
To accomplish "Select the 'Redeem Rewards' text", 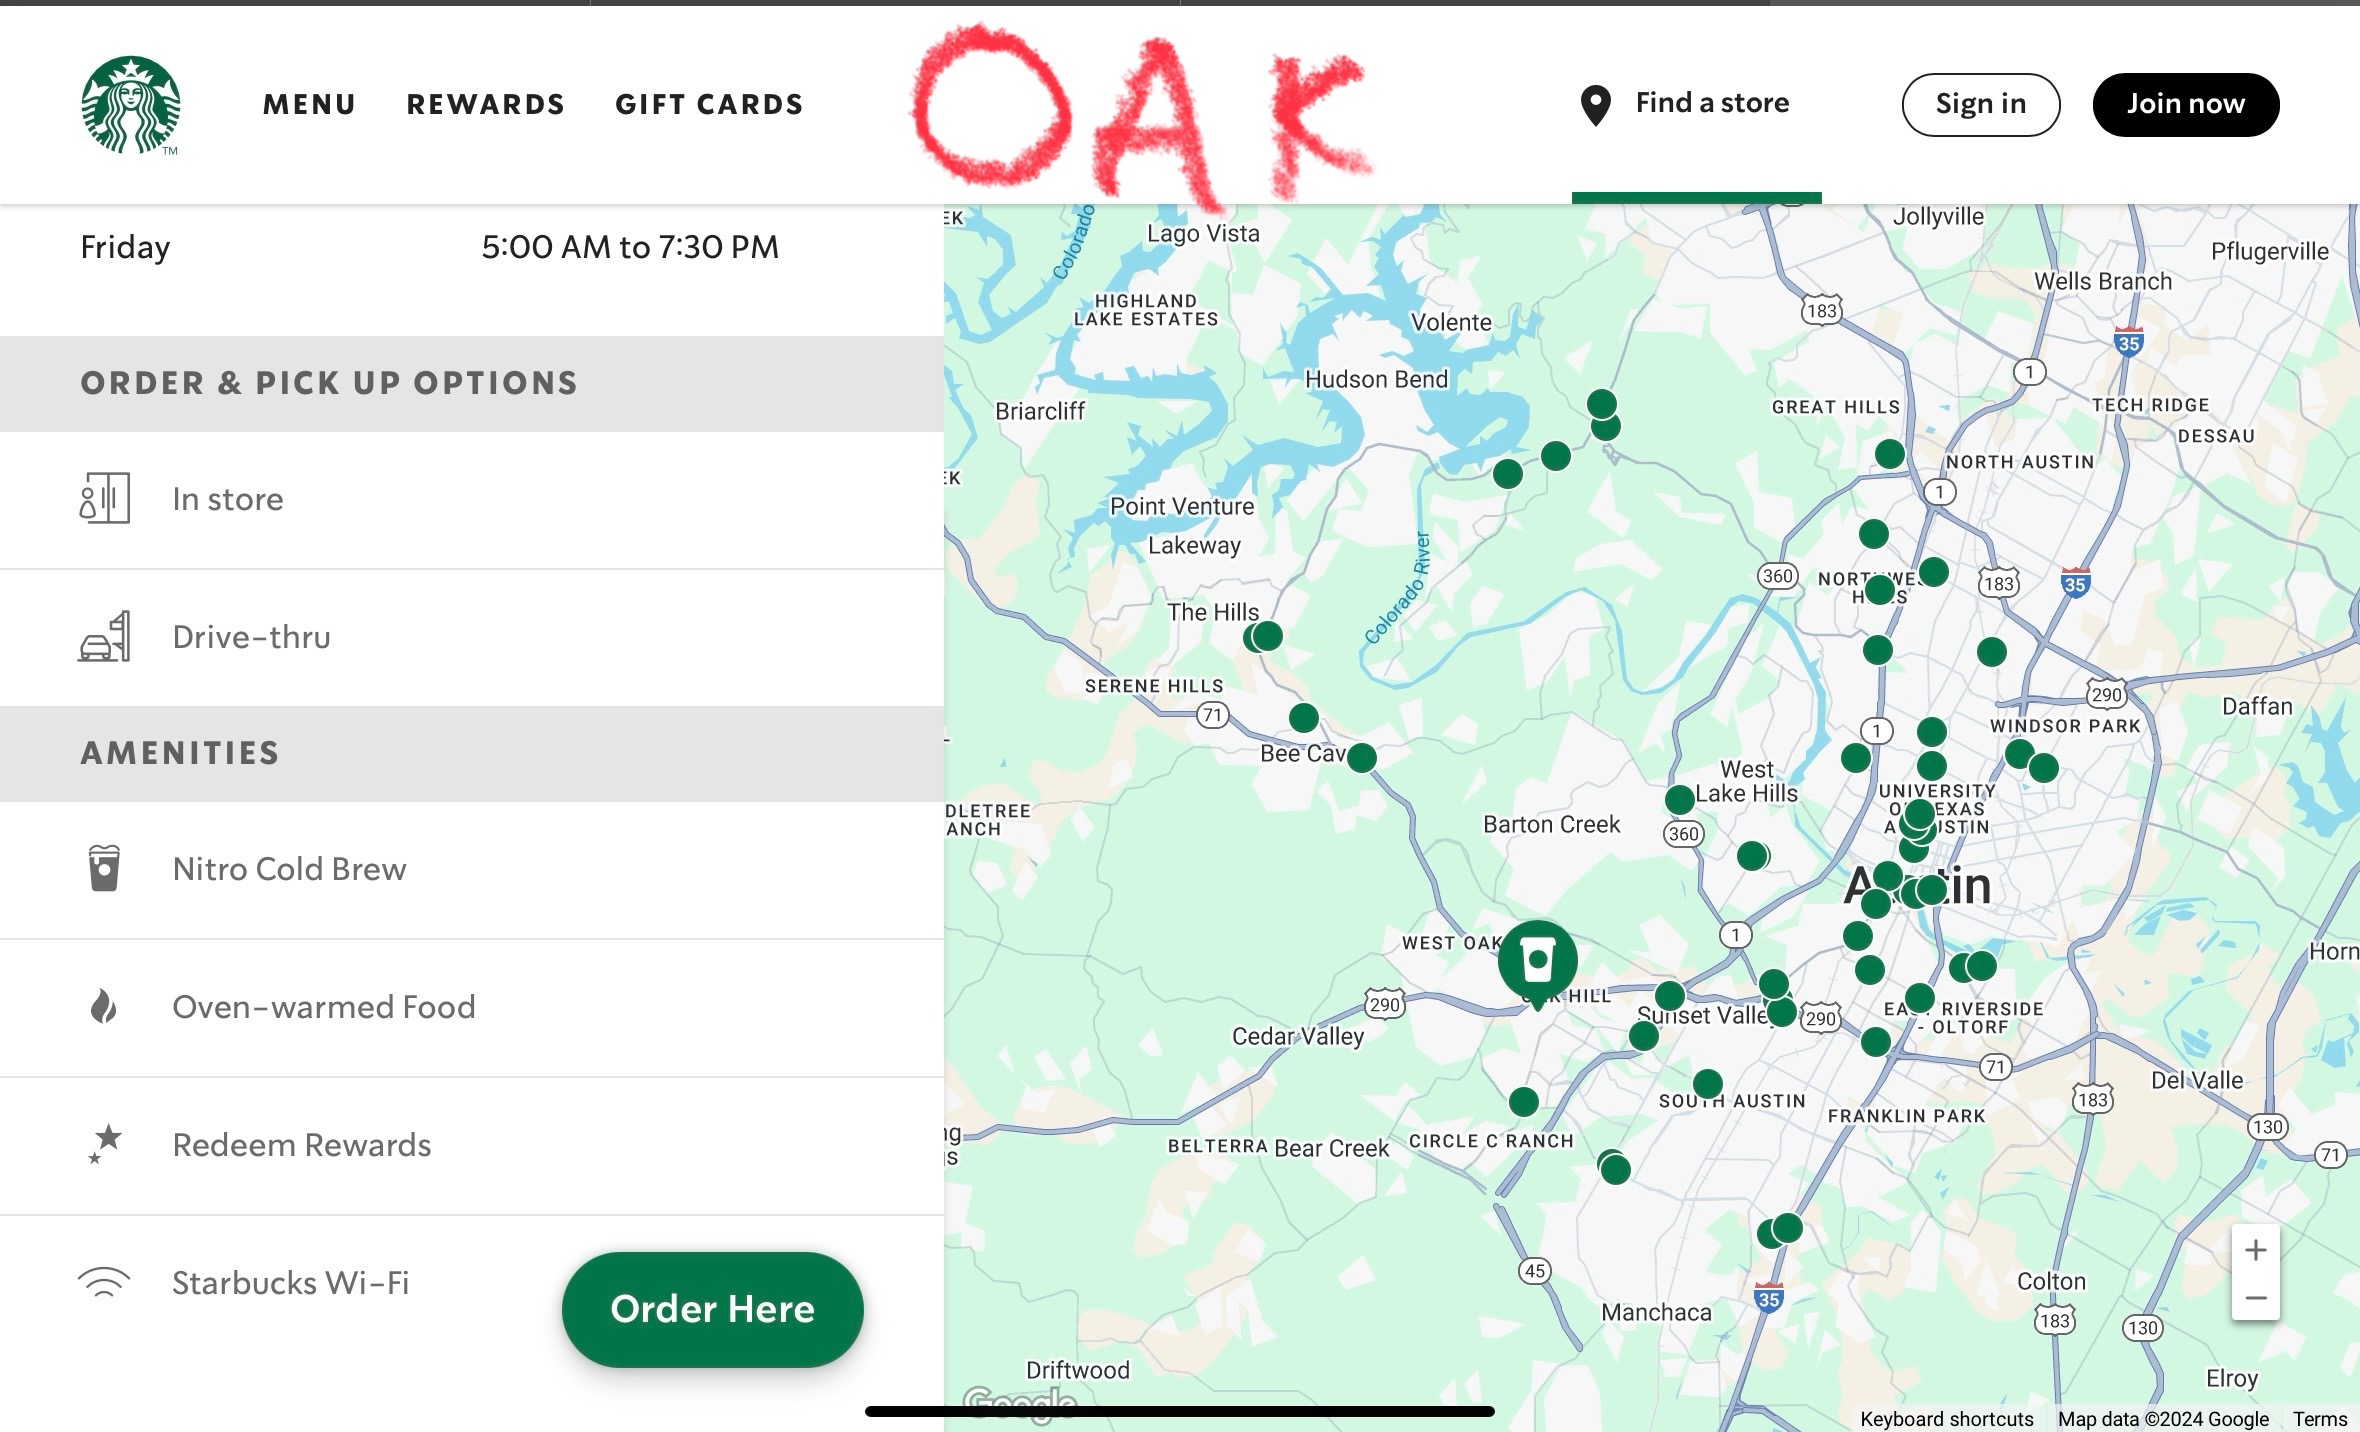I will point(302,1145).
